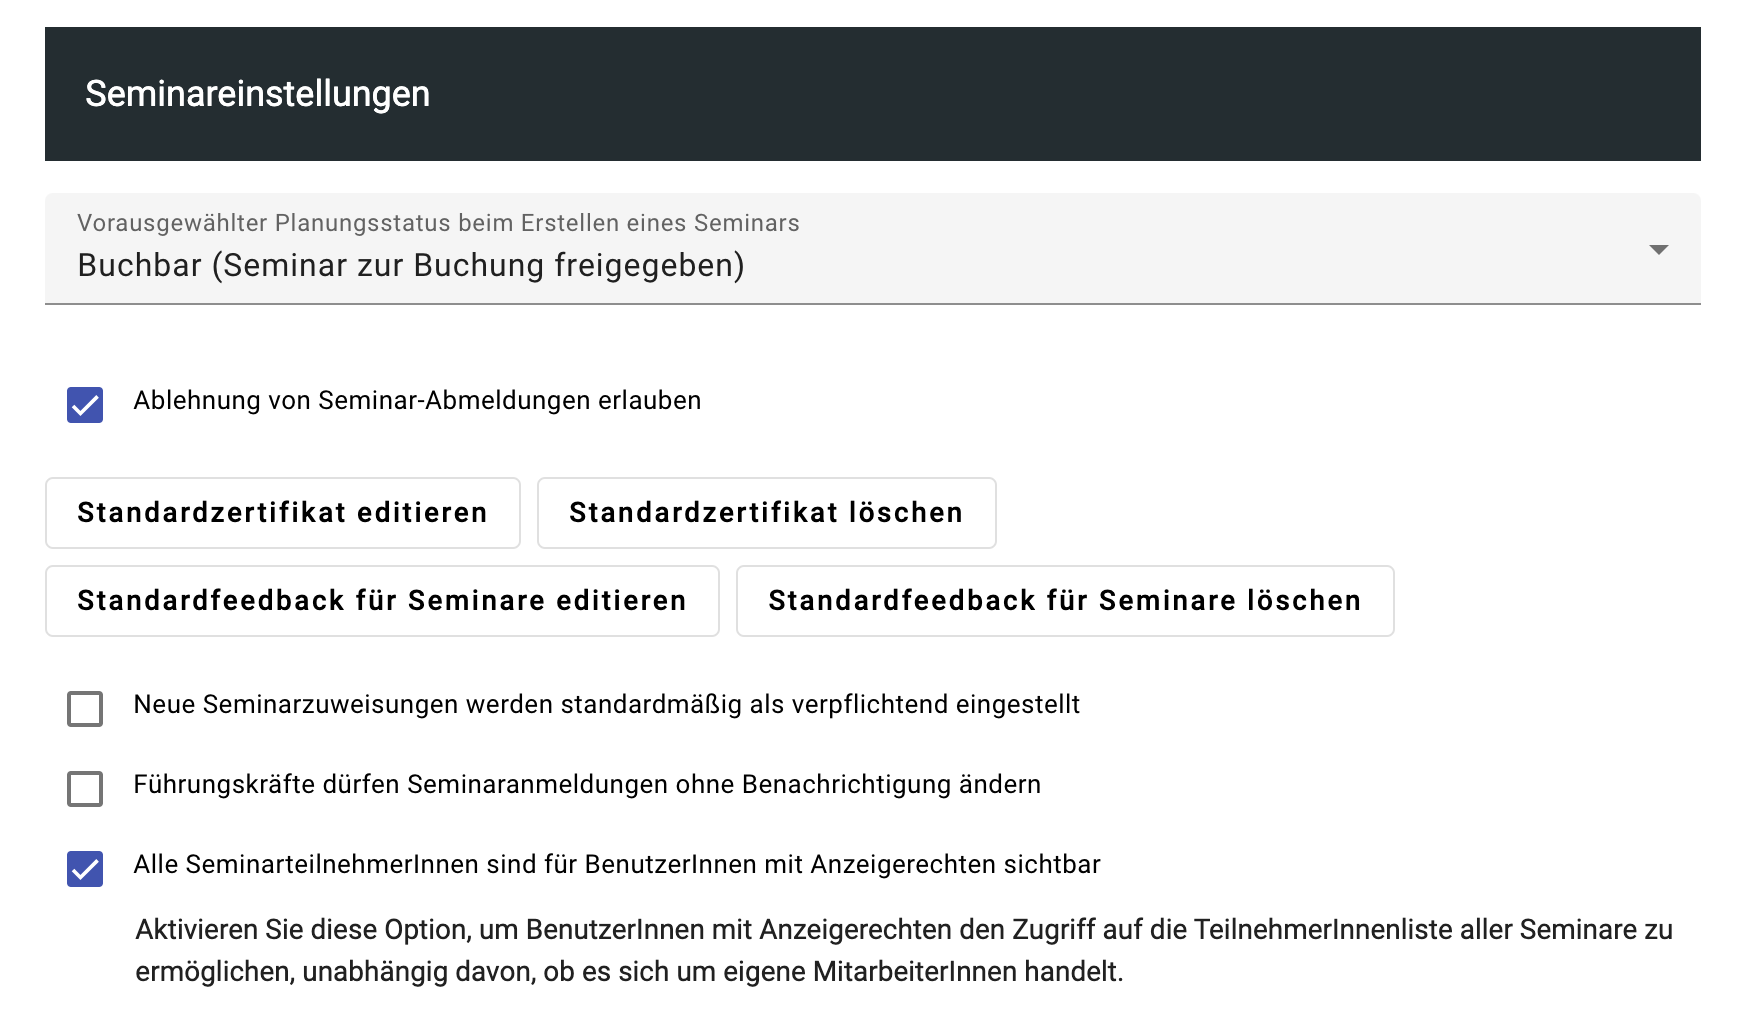Open the Vorausgewählter Planungsstatus dropdown field

(x=870, y=249)
